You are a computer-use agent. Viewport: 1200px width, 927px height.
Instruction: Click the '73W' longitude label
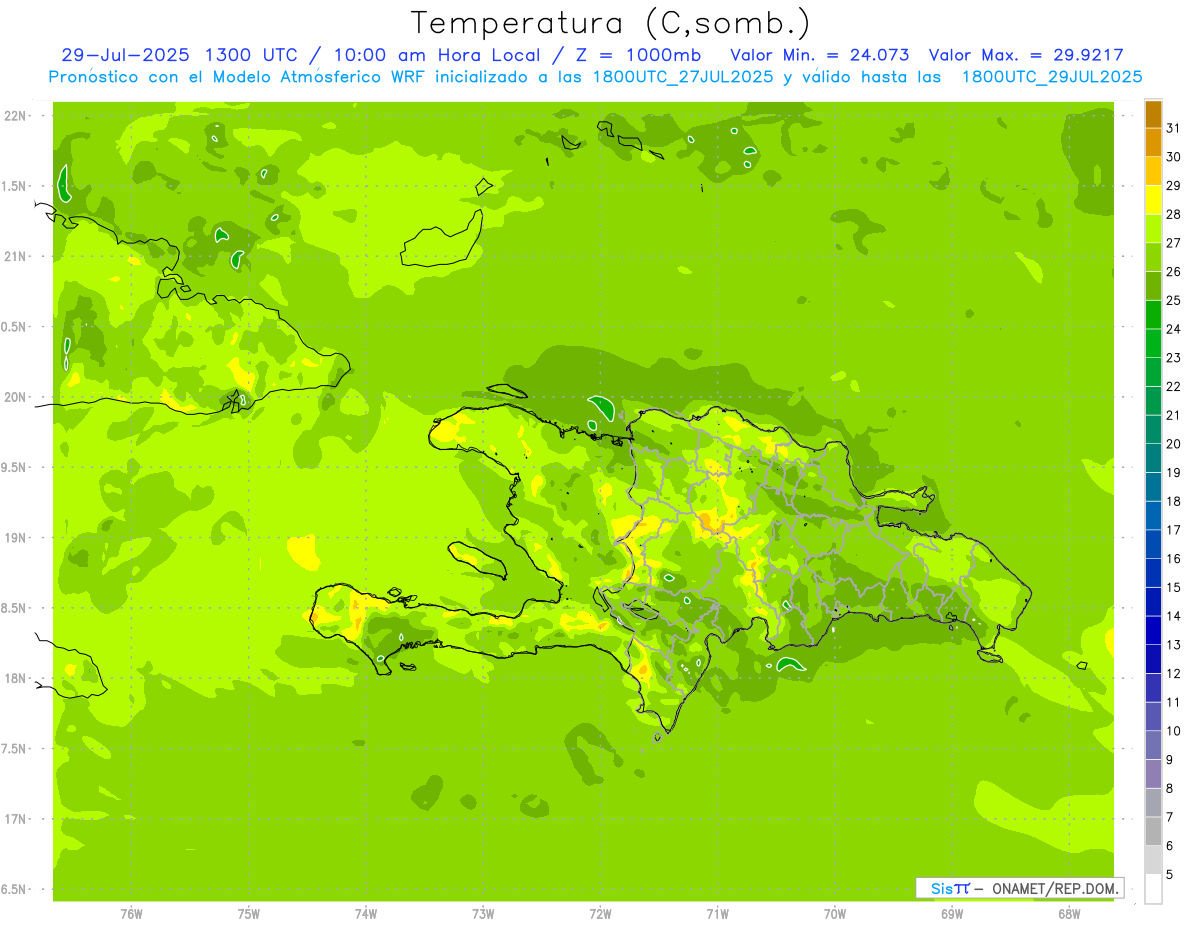[483, 914]
